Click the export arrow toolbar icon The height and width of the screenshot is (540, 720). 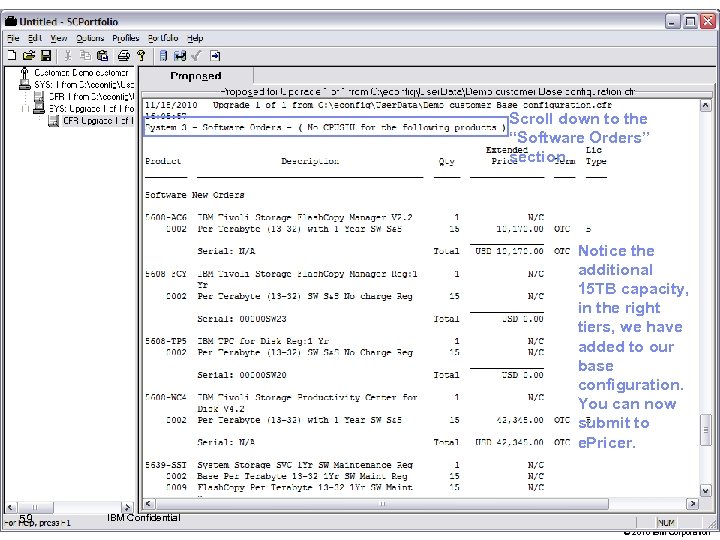215,56
